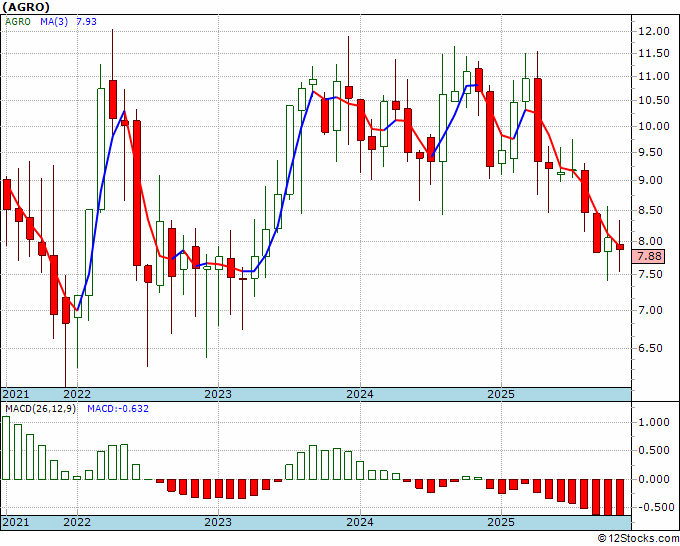Click the 10.50 price axis label

[654, 101]
